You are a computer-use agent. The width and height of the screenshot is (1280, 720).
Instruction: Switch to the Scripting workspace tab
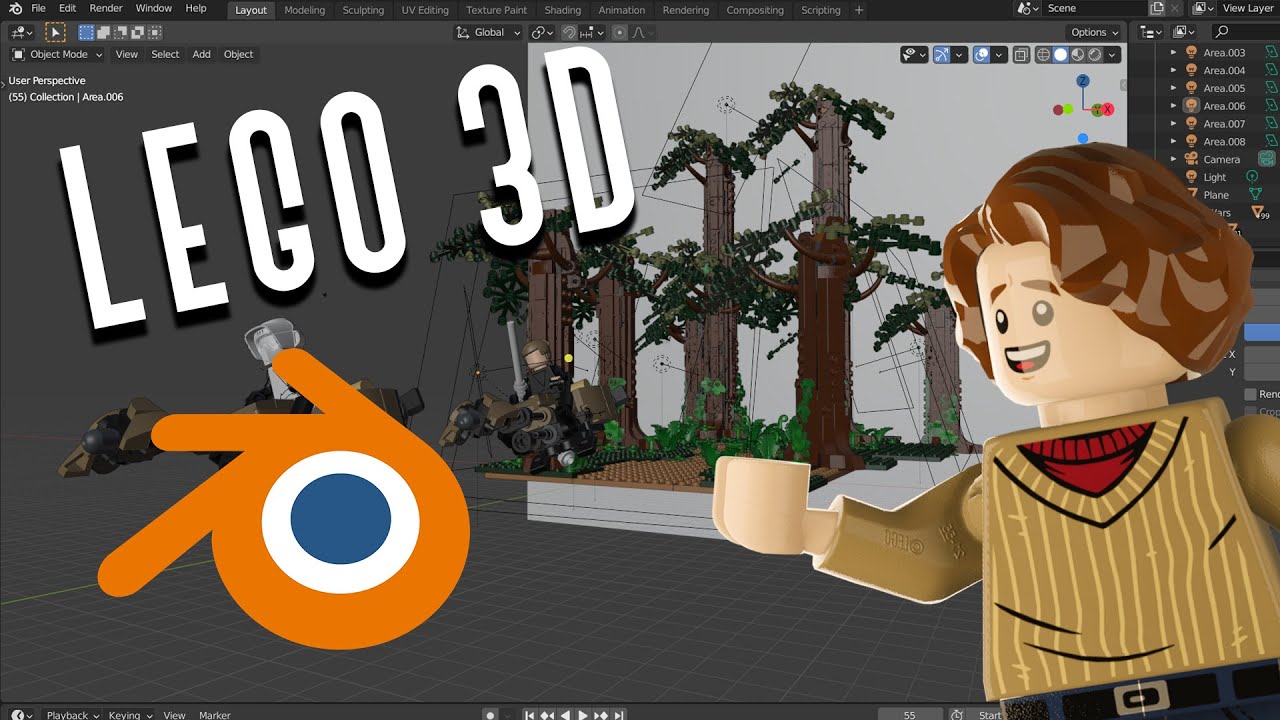821,10
